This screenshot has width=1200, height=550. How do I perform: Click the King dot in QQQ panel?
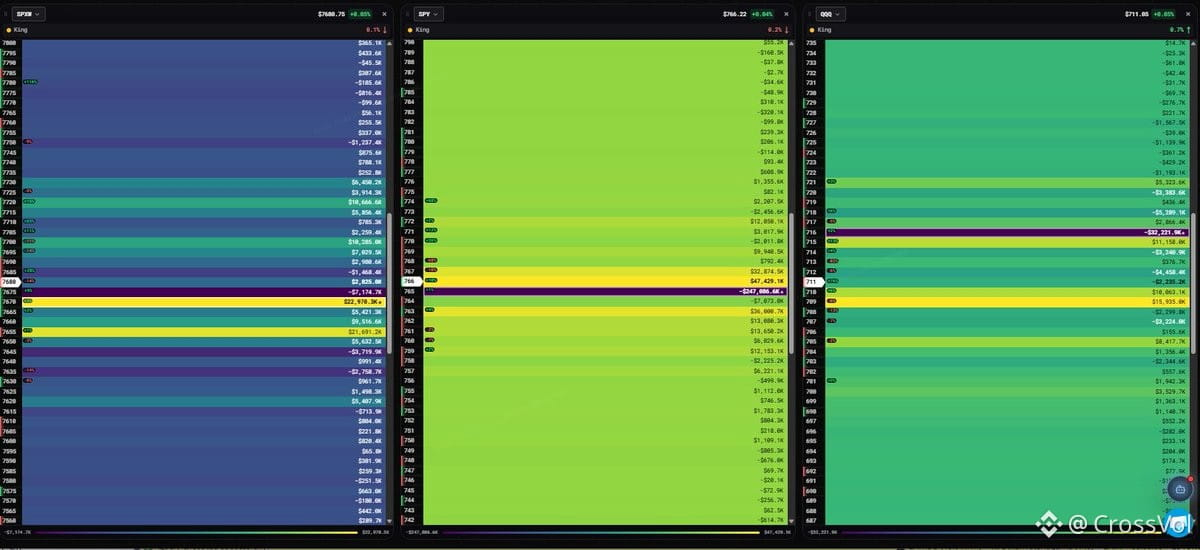tap(810, 31)
